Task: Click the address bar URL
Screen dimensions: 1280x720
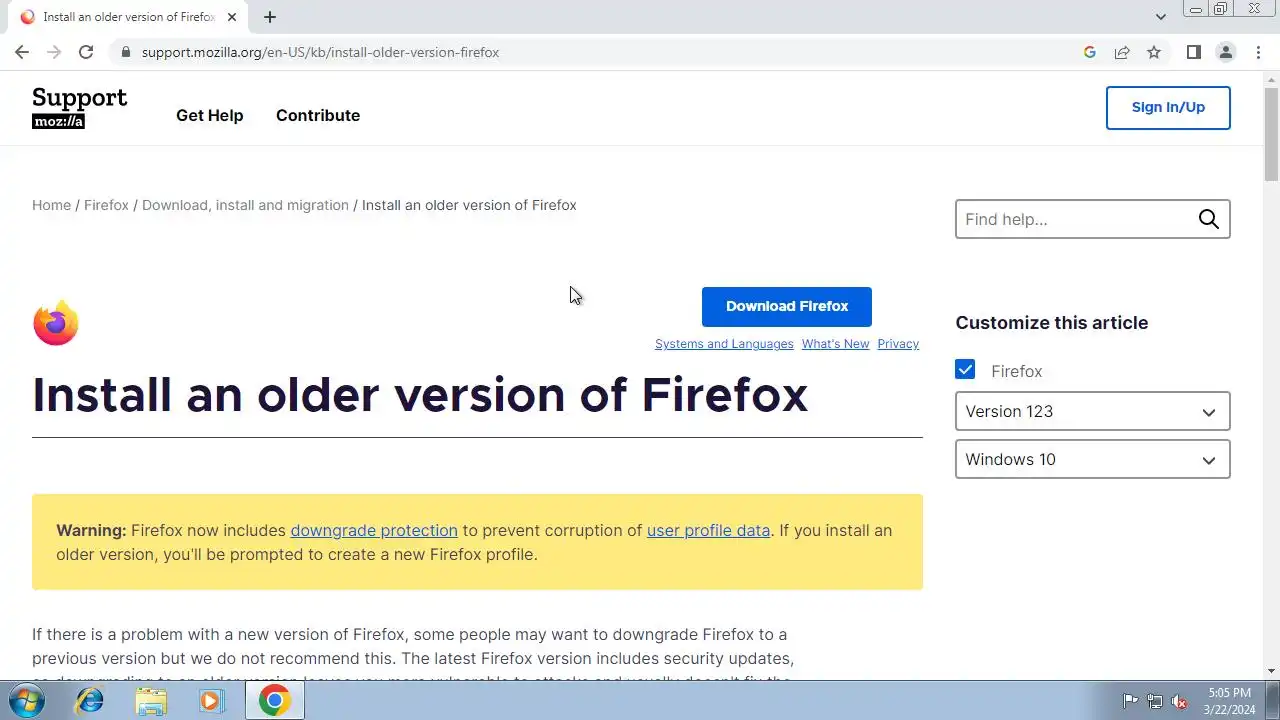Action: [x=320, y=52]
